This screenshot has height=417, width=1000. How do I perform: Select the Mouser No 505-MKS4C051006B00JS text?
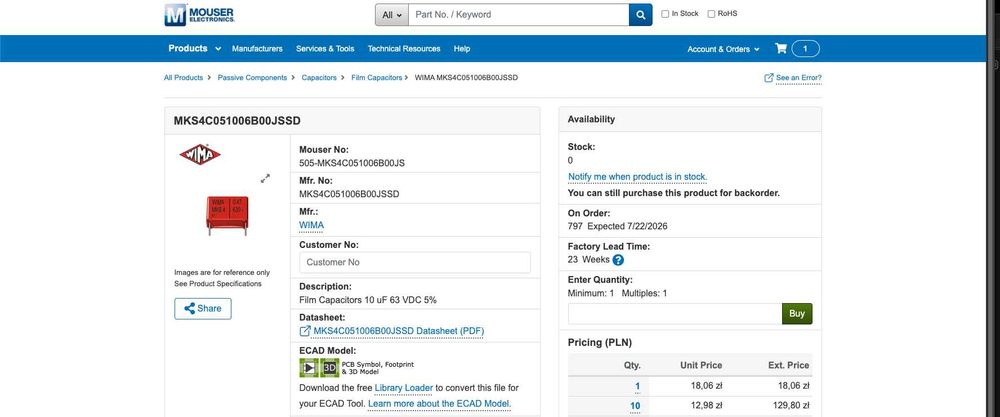tap(352, 163)
